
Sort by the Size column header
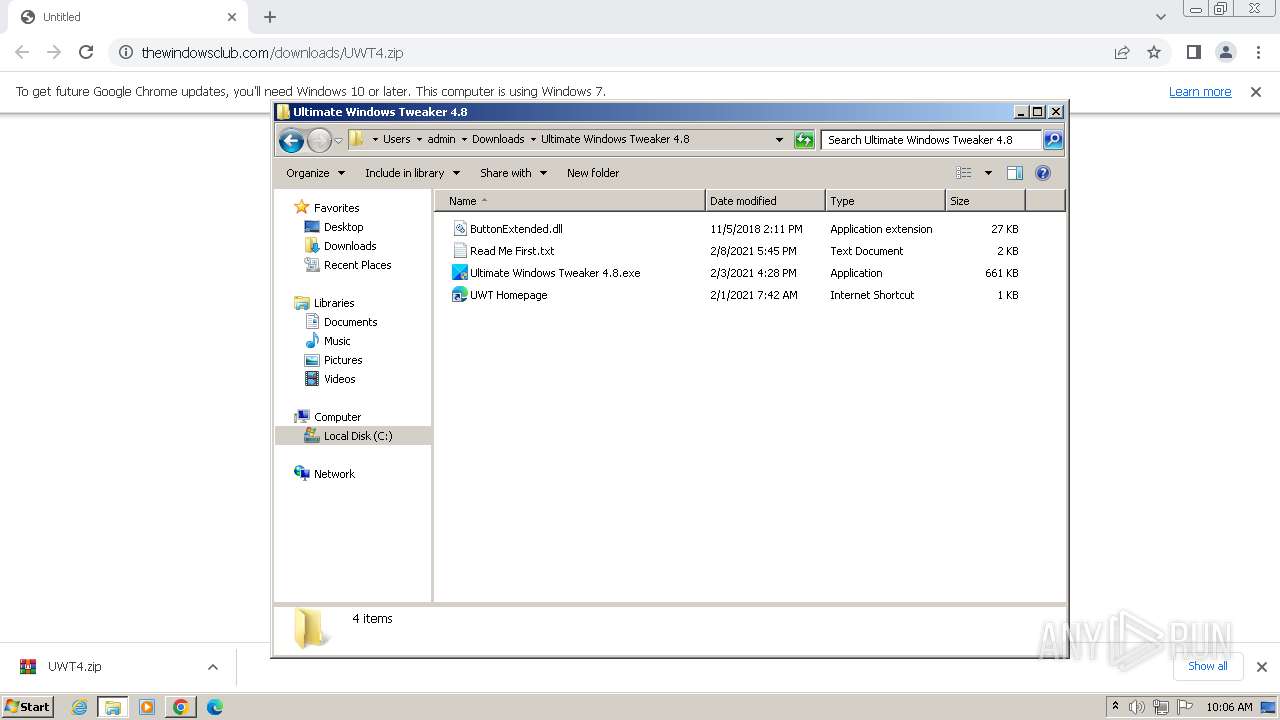(986, 201)
